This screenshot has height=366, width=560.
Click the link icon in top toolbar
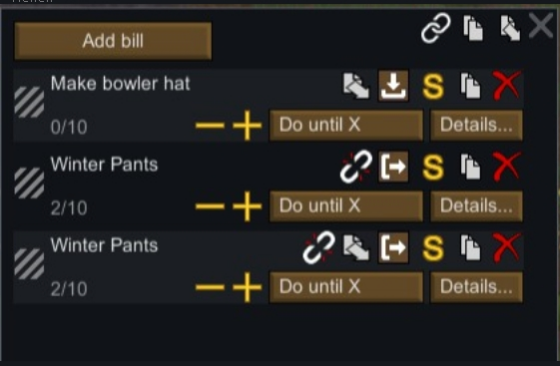tap(435, 28)
